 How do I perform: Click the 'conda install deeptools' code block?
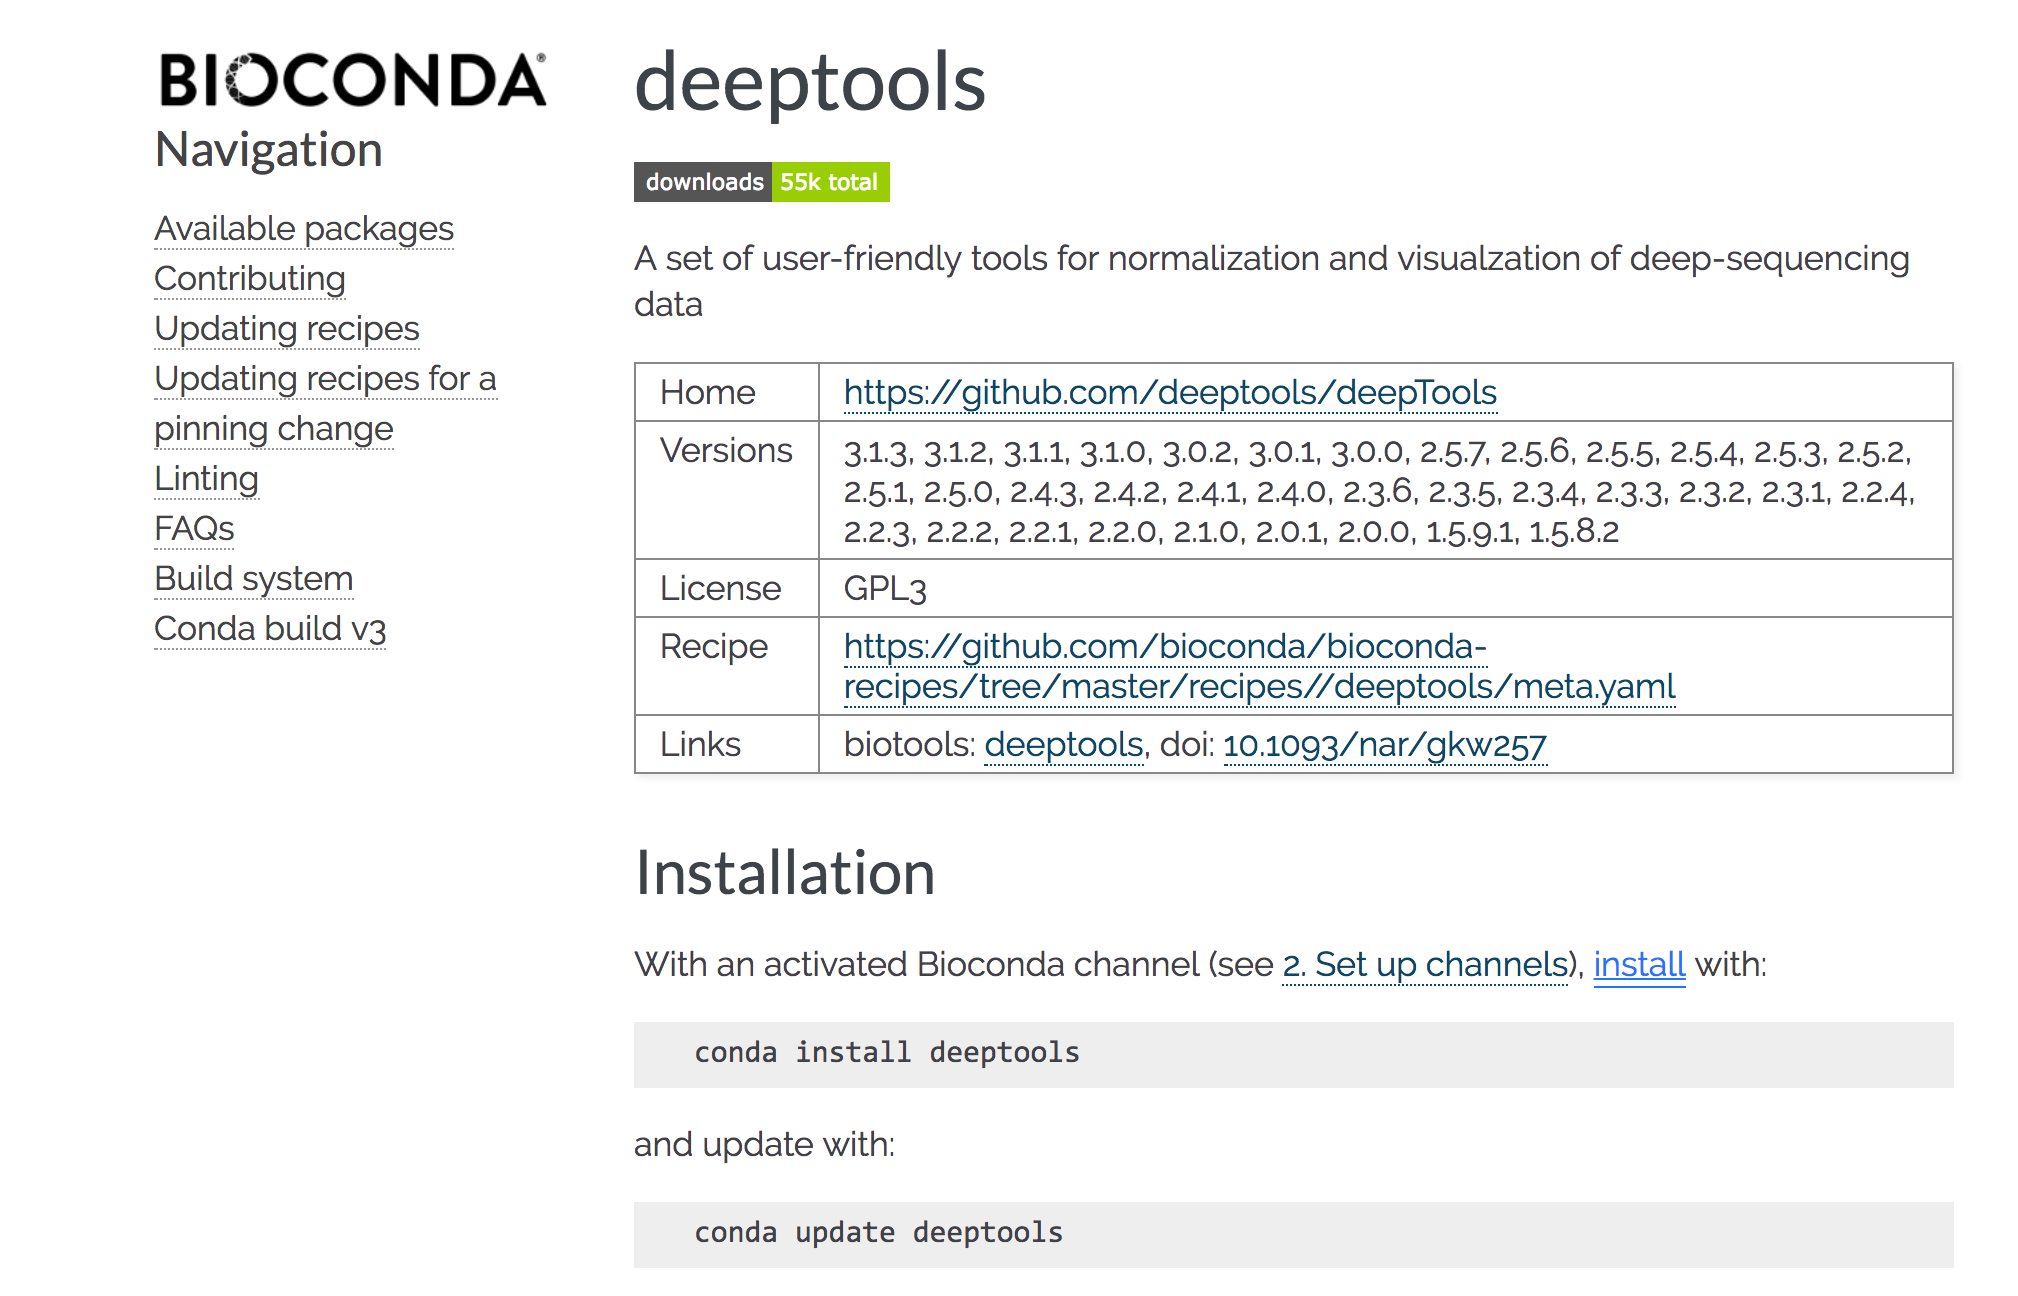pyautogui.click(x=1294, y=1054)
